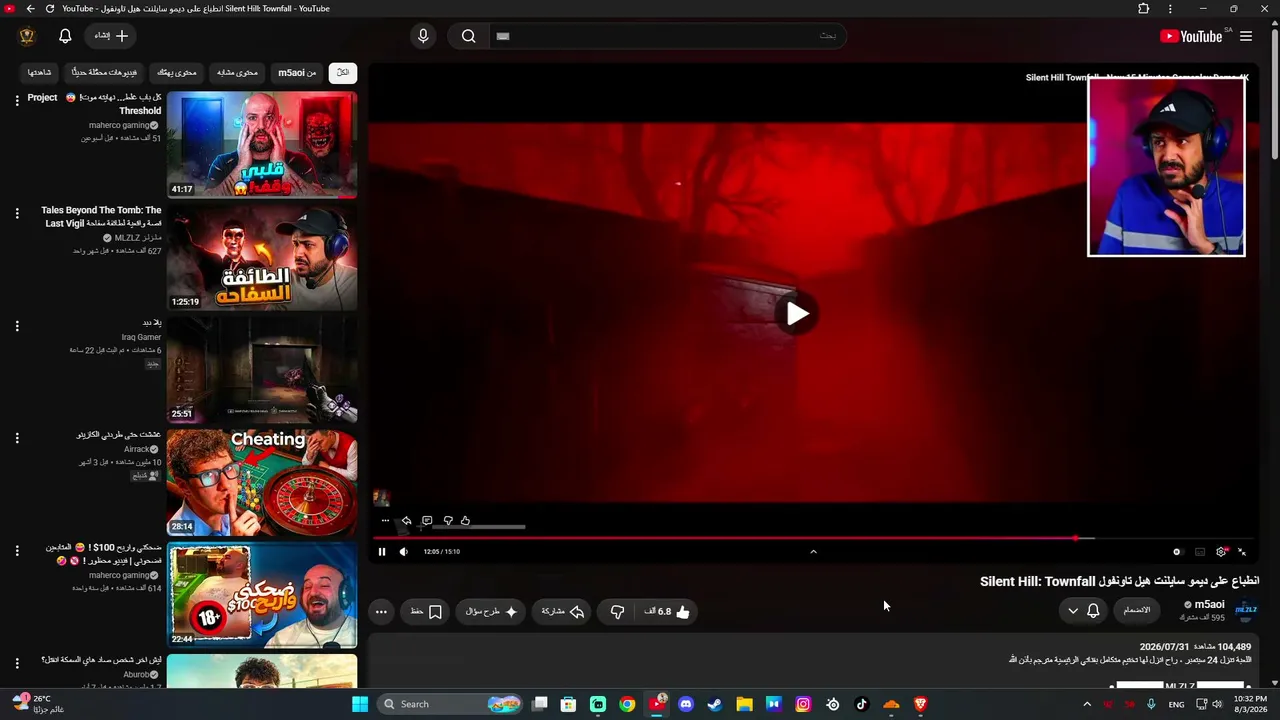This screenshot has width=1280, height=720.
Task: Click the Ask sparkle button below video
Action: (x=491, y=612)
